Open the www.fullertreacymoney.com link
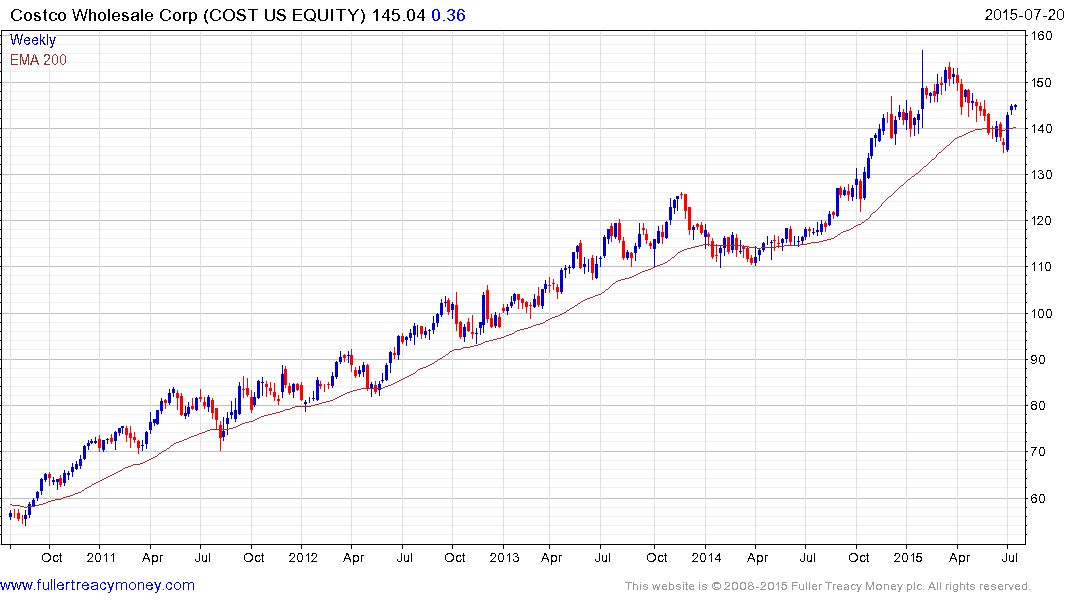The image size is (1075, 600). click(x=97, y=585)
